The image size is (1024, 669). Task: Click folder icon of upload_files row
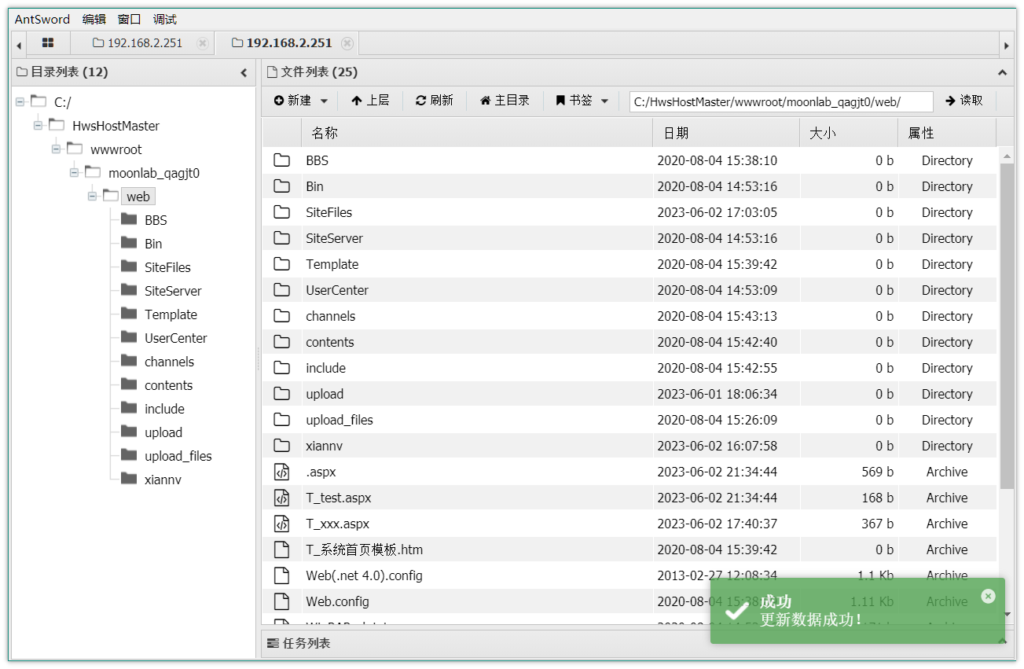coord(281,419)
